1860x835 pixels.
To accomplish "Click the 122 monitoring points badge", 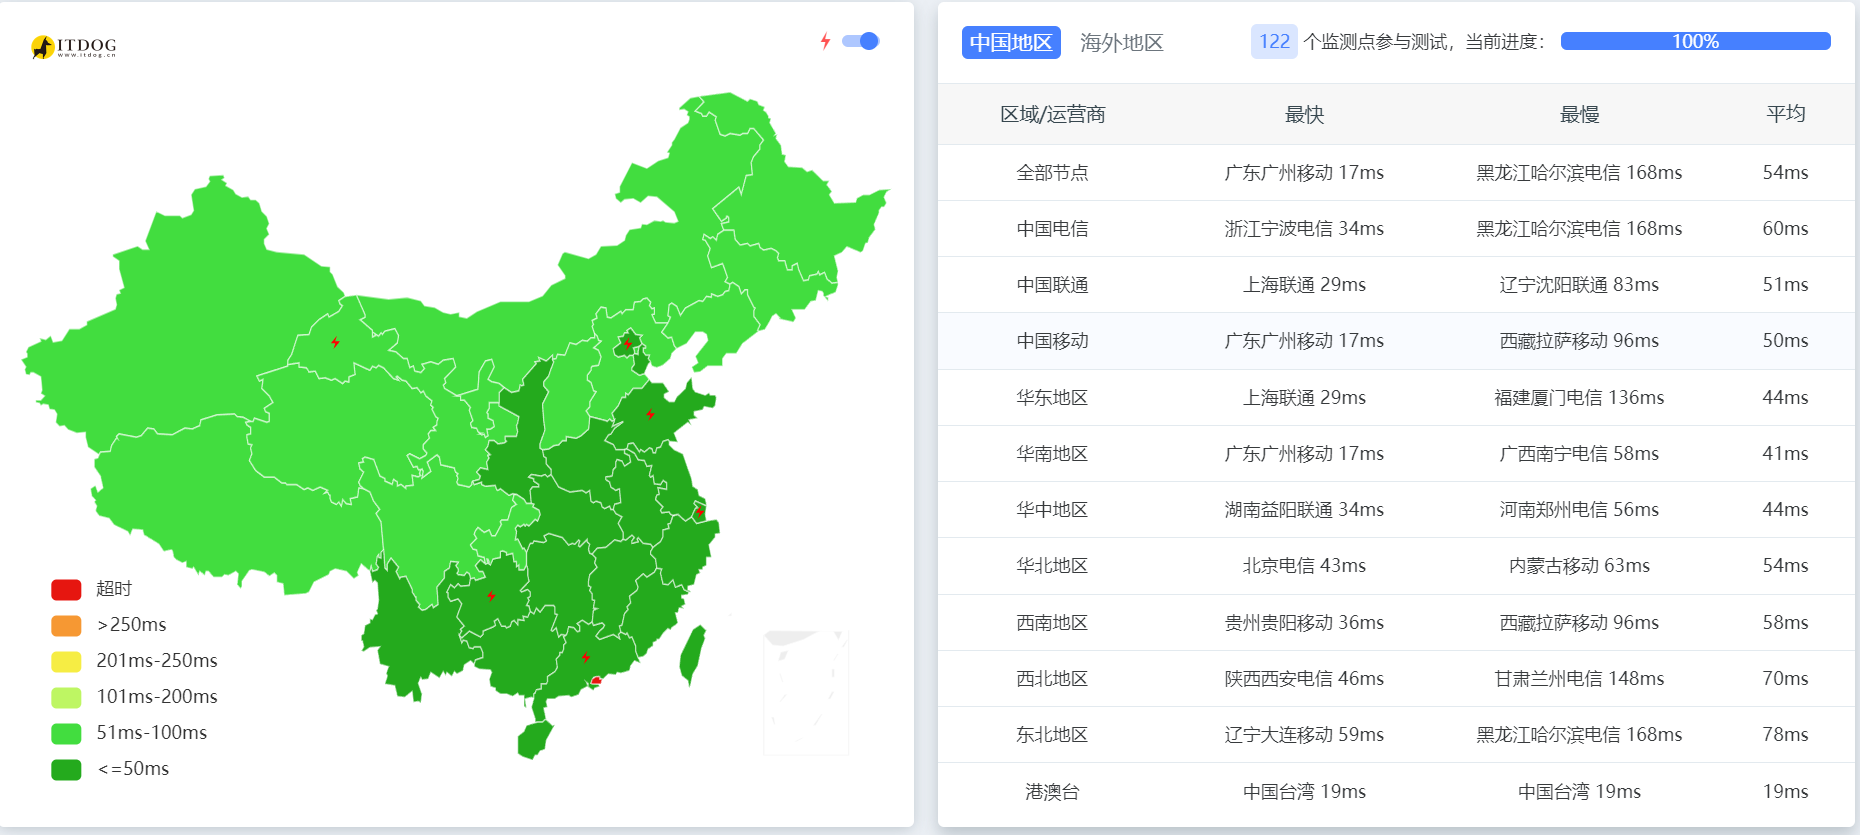I will point(1274,41).
